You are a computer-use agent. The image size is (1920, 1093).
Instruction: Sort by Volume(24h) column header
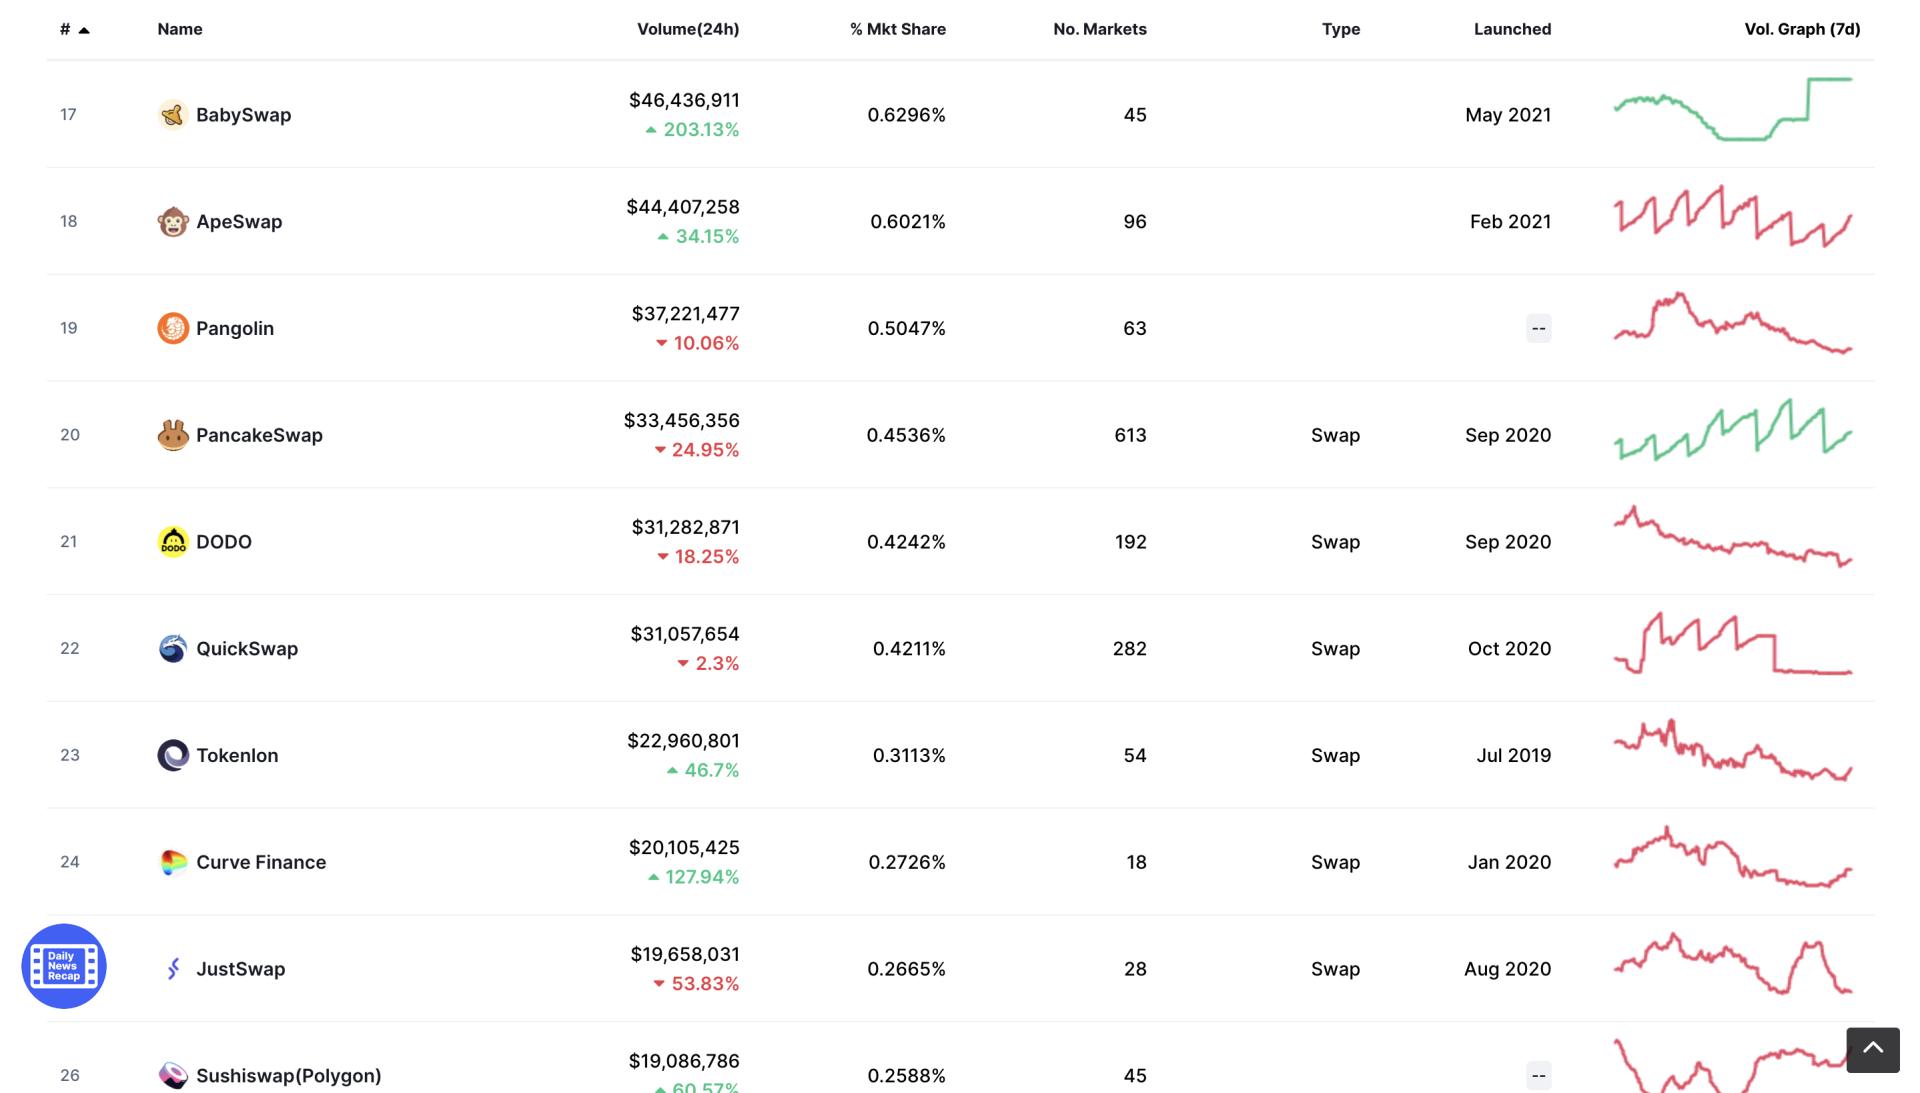pos(688,29)
